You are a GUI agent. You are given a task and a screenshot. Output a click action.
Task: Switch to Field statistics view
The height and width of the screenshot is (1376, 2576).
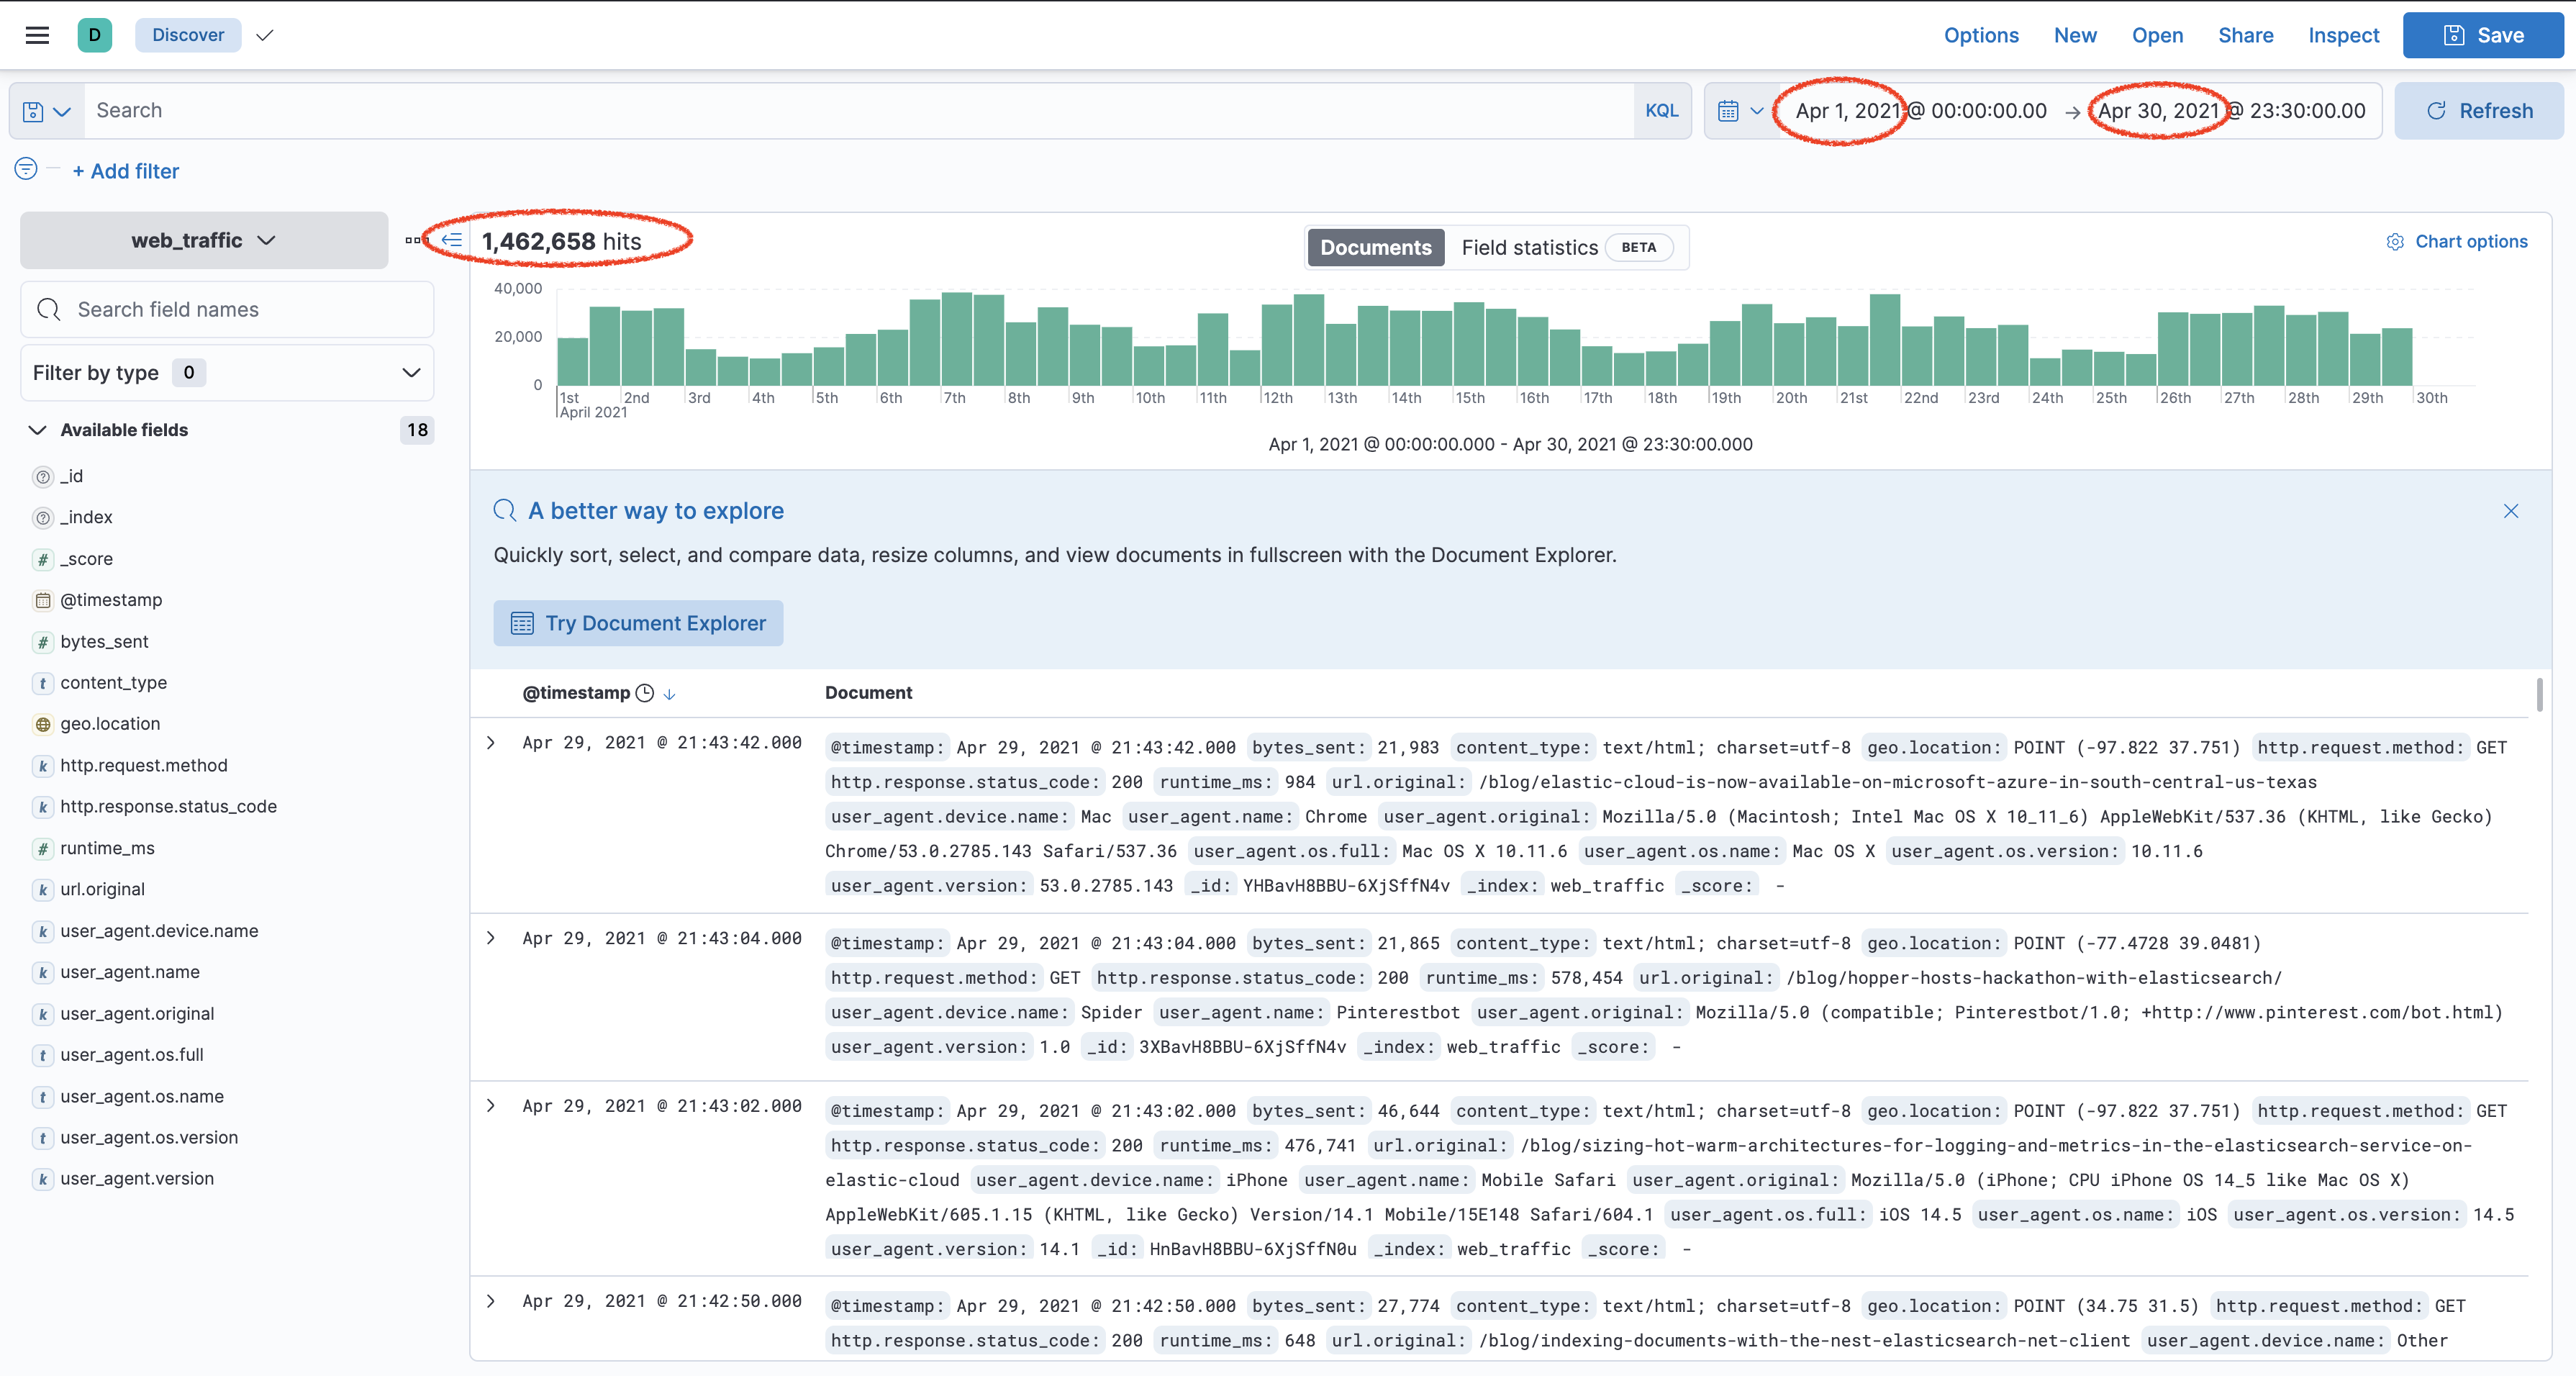point(1566,248)
